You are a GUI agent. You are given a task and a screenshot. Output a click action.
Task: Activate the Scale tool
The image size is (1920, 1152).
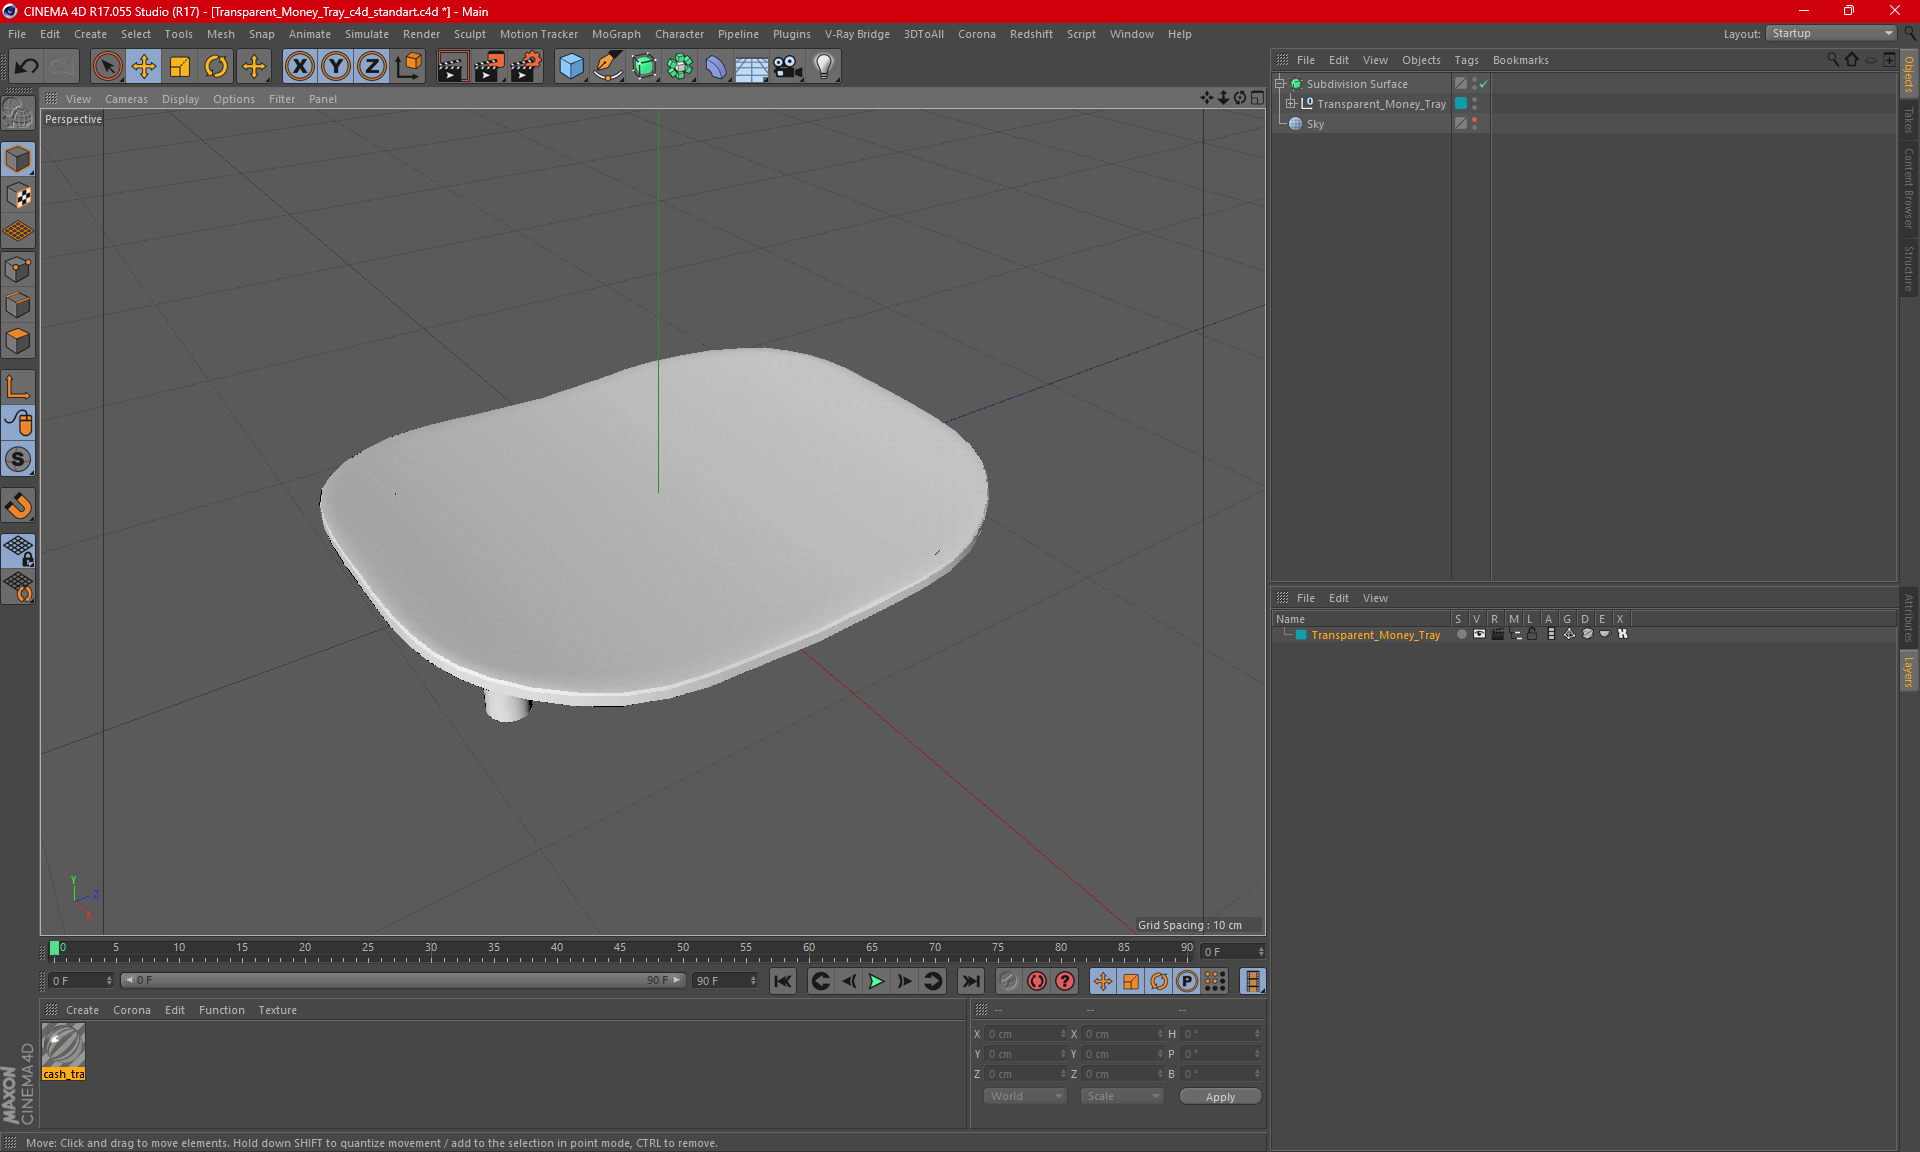(x=180, y=66)
